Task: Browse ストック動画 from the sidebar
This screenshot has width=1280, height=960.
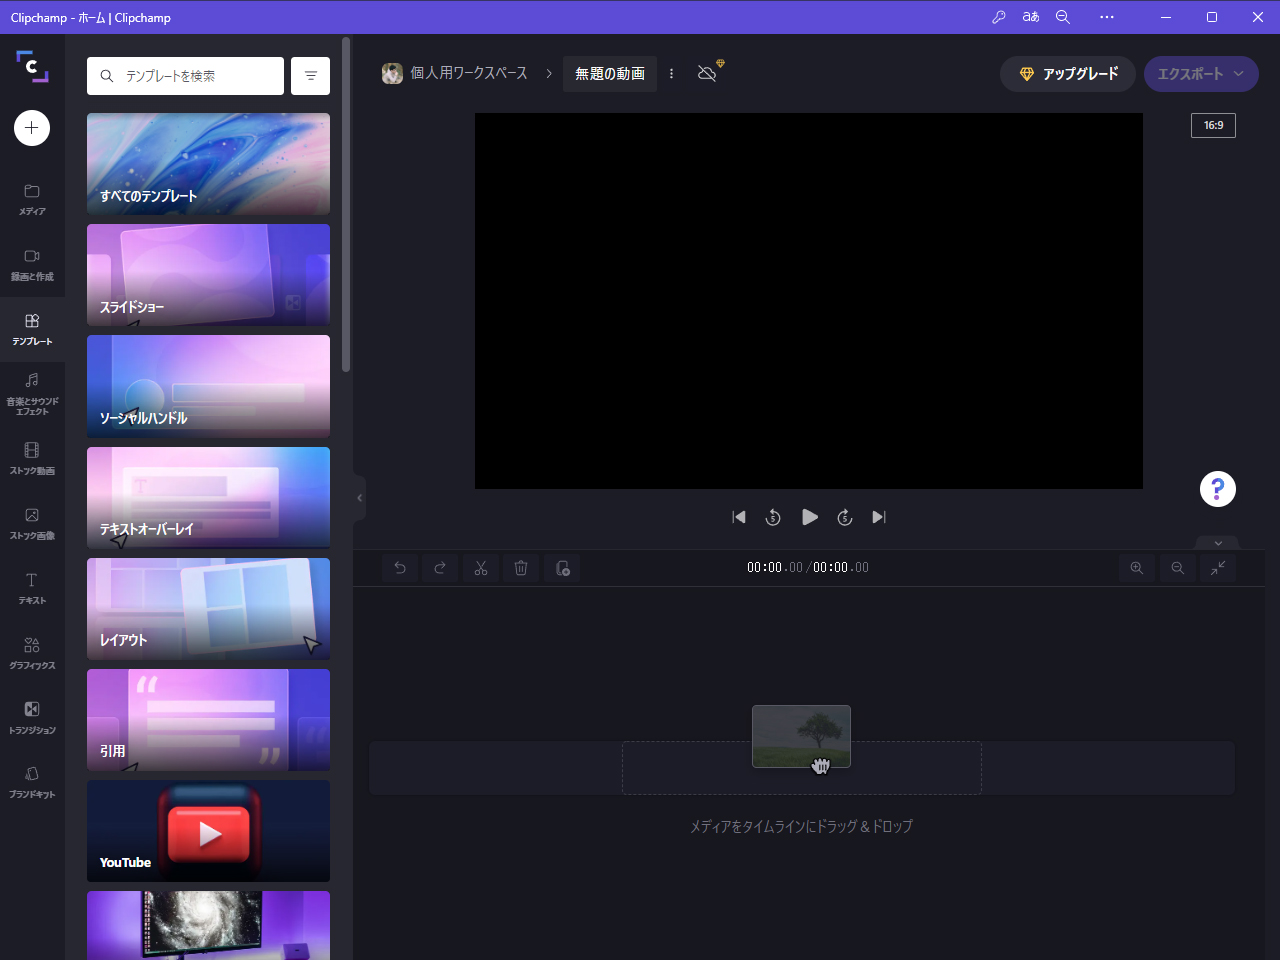Action: click(31, 458)
